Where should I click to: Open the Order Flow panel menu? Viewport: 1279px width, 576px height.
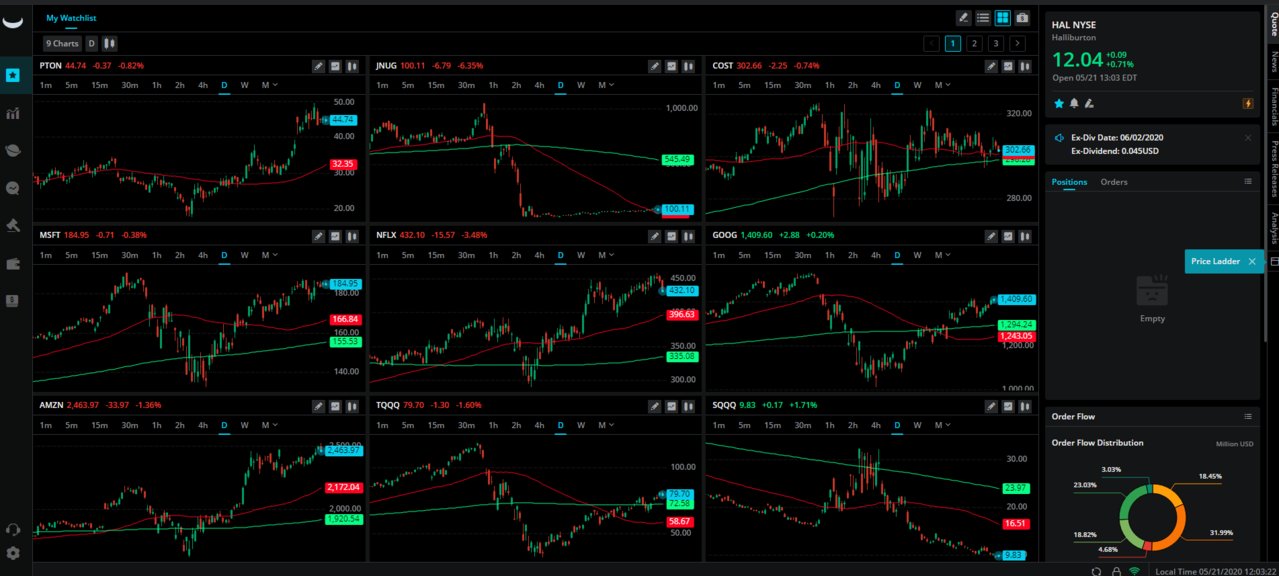click(x=1248, y=416)
